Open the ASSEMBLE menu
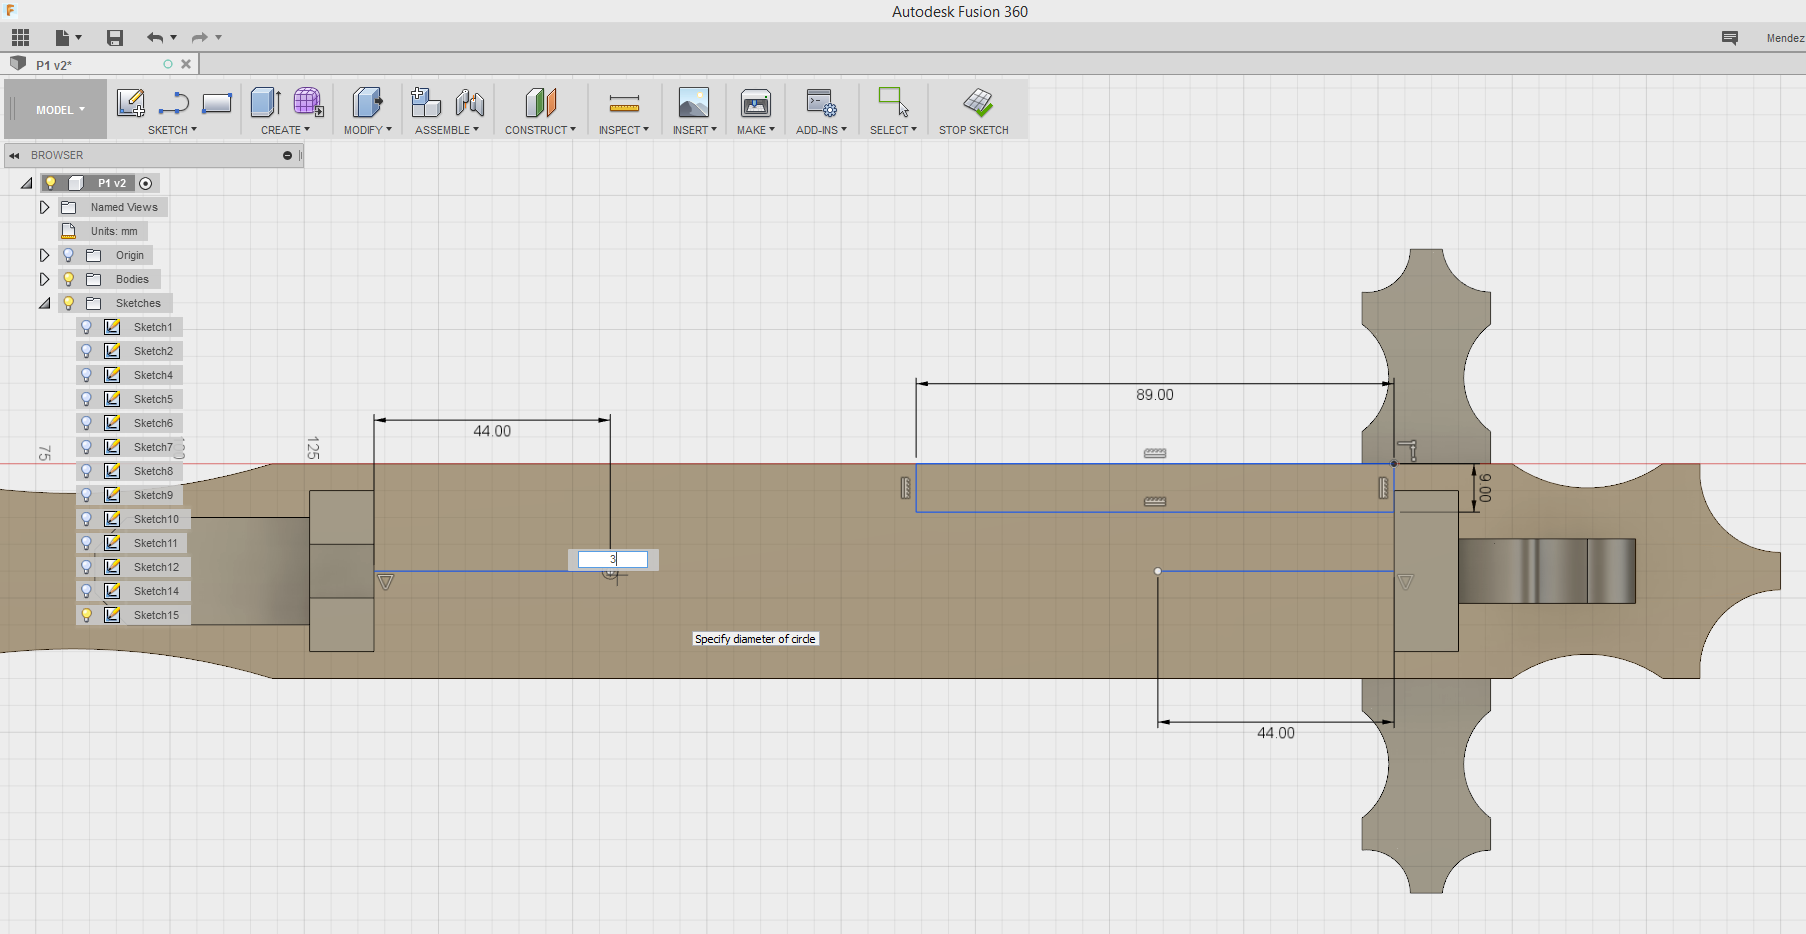The height and width of the screenshot is (934, 1806). coord(447,130)
